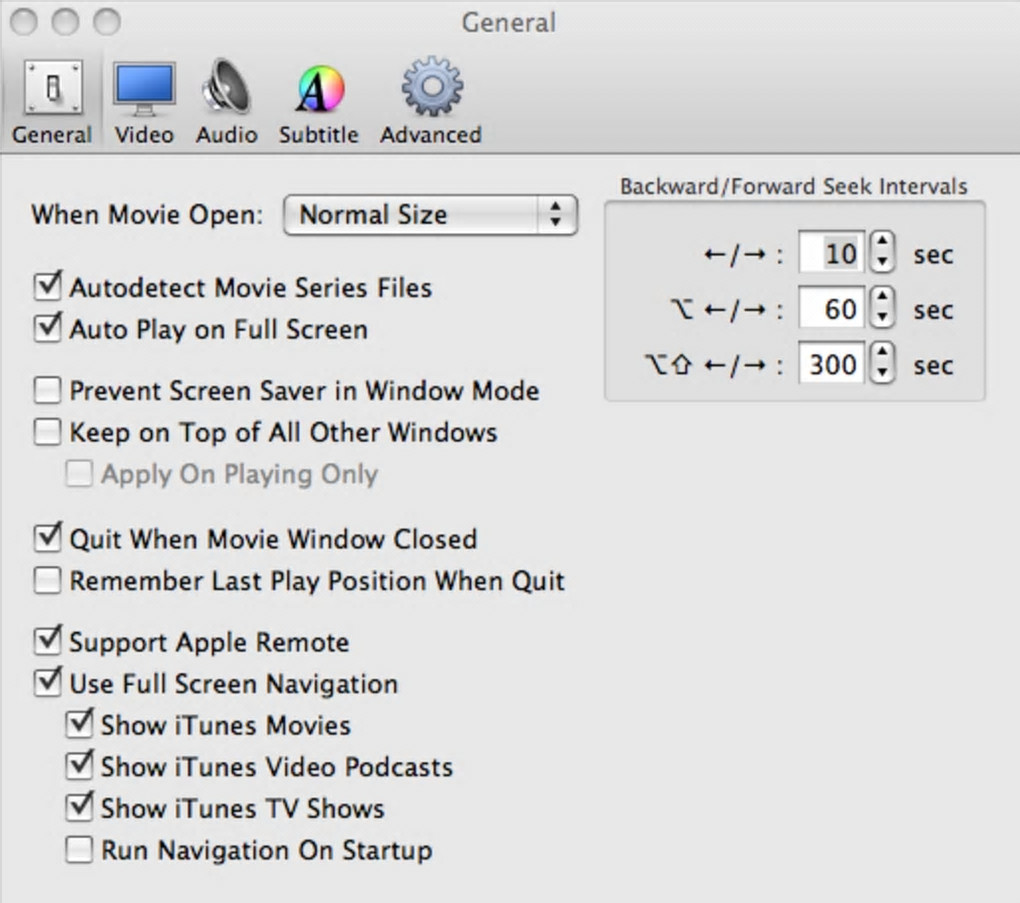Uncheck Auto Play on Full Screen
1020x903 pixels.
48,329
